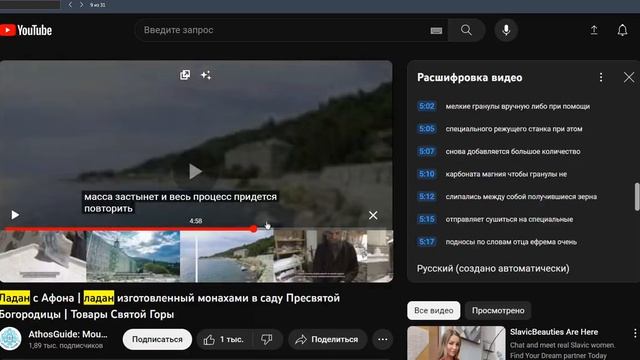Select the monk in workshop preview thumbnail
The image size is (640, 360).
click(320, 256)
